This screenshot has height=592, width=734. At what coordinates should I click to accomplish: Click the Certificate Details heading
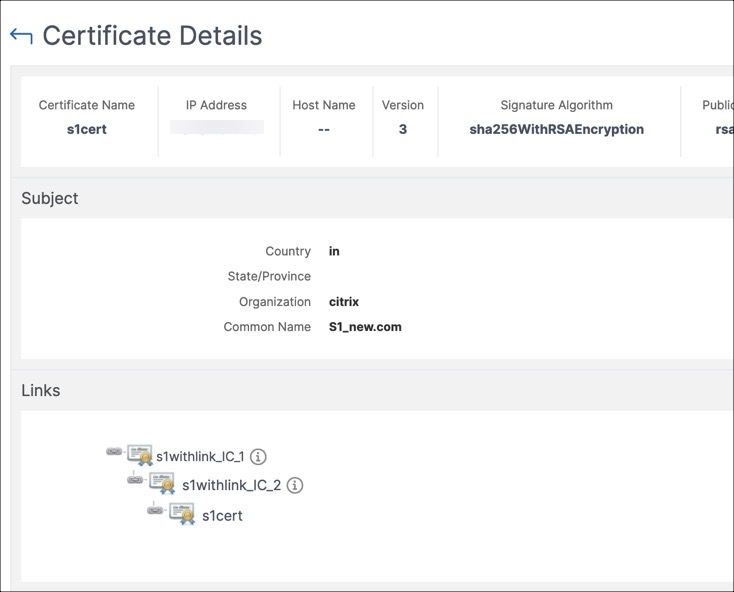coord(152,36)
